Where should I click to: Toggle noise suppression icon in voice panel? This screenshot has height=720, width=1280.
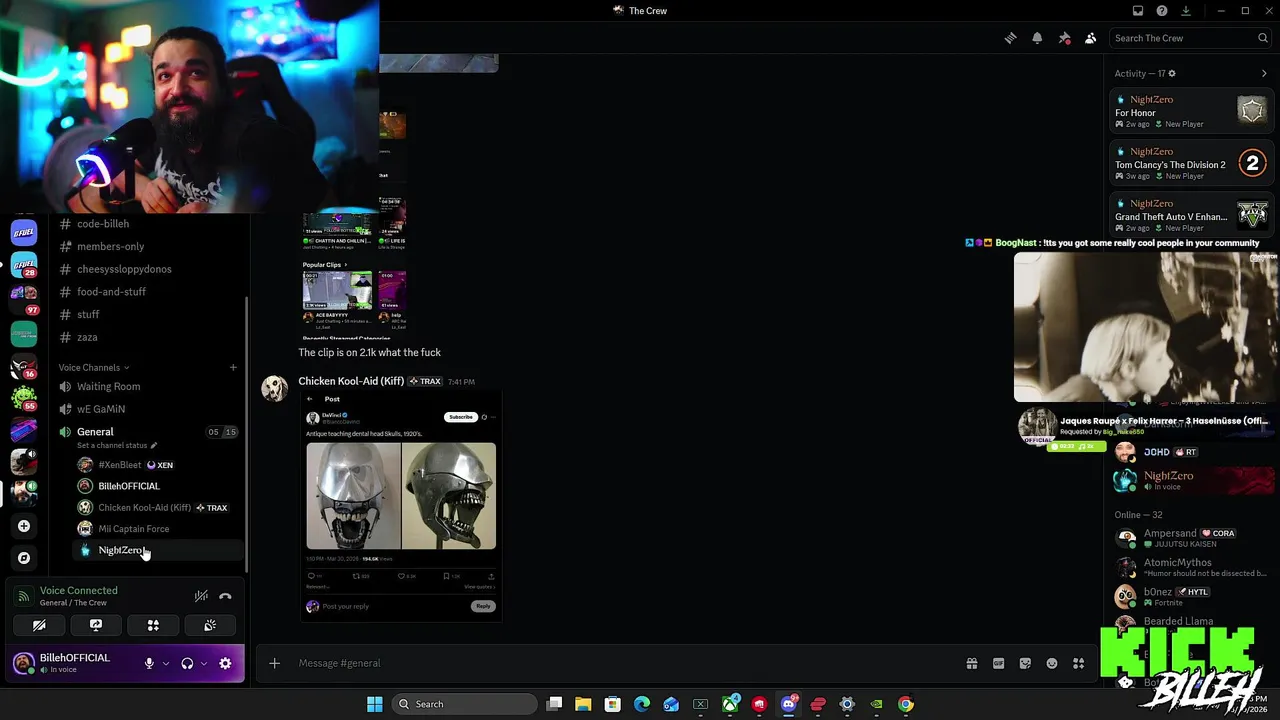201,596
